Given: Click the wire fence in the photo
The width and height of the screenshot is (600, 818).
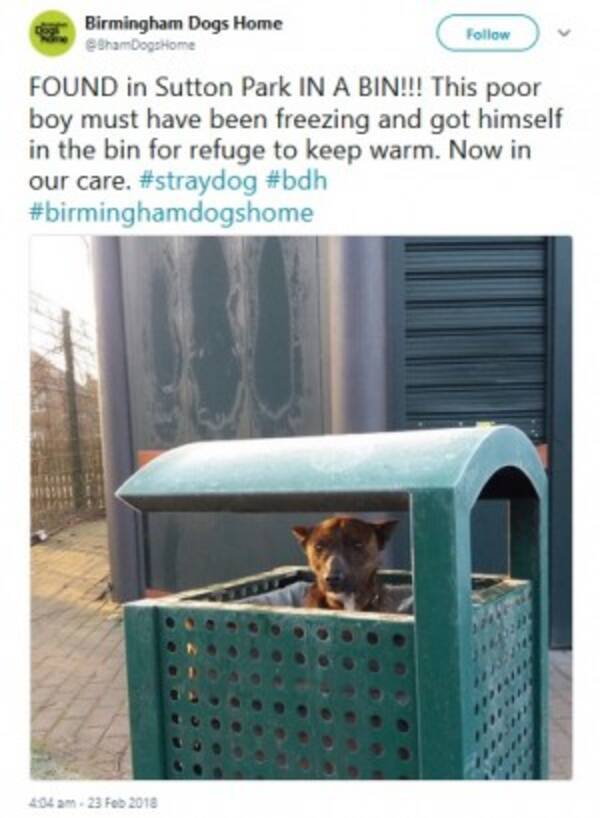Looking at the screenshot, I should pos(65,412).
